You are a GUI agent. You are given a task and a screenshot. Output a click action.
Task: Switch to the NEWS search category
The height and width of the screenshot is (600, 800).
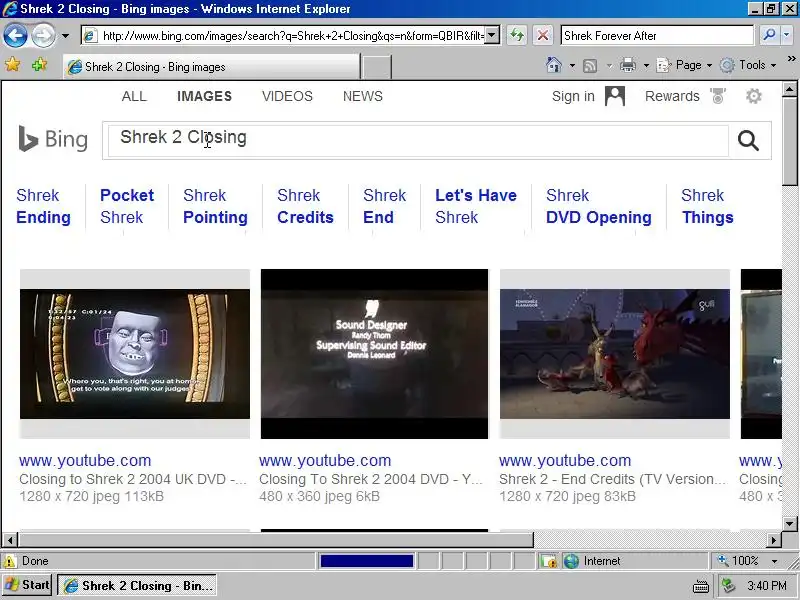(x=363, y=96)
